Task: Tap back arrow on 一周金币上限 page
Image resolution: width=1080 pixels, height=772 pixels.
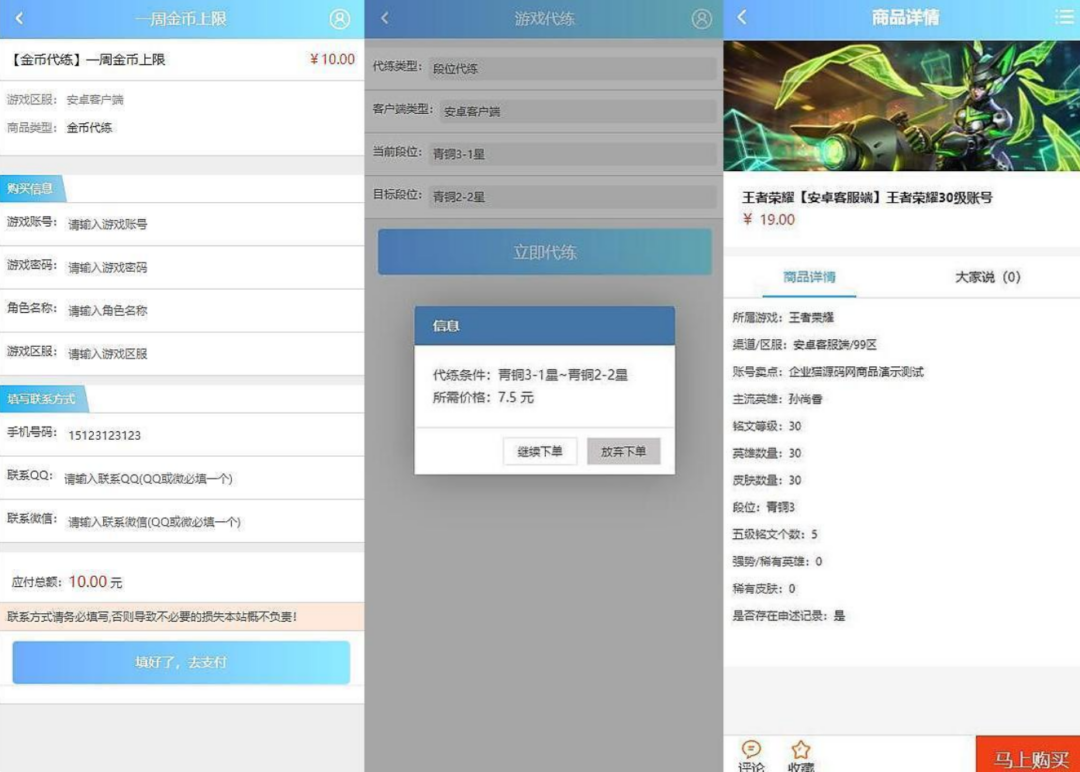Action: point(19,19)
